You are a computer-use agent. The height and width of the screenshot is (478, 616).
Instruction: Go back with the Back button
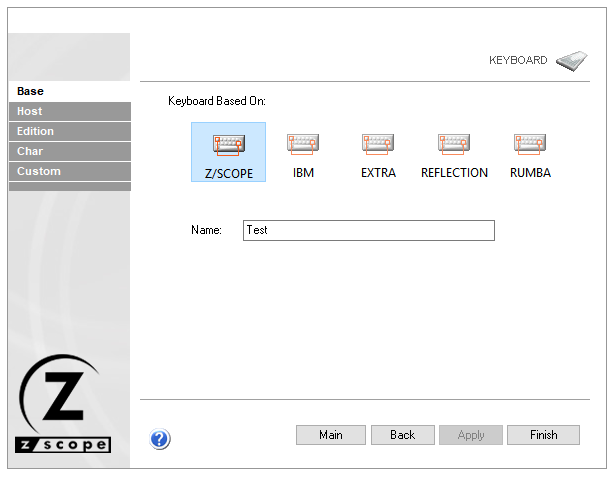403,435
